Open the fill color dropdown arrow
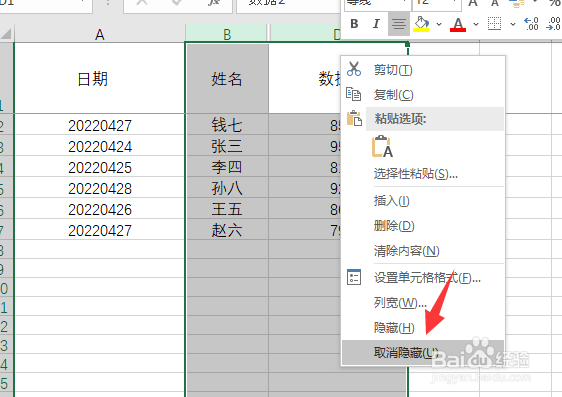 (439, 24)
